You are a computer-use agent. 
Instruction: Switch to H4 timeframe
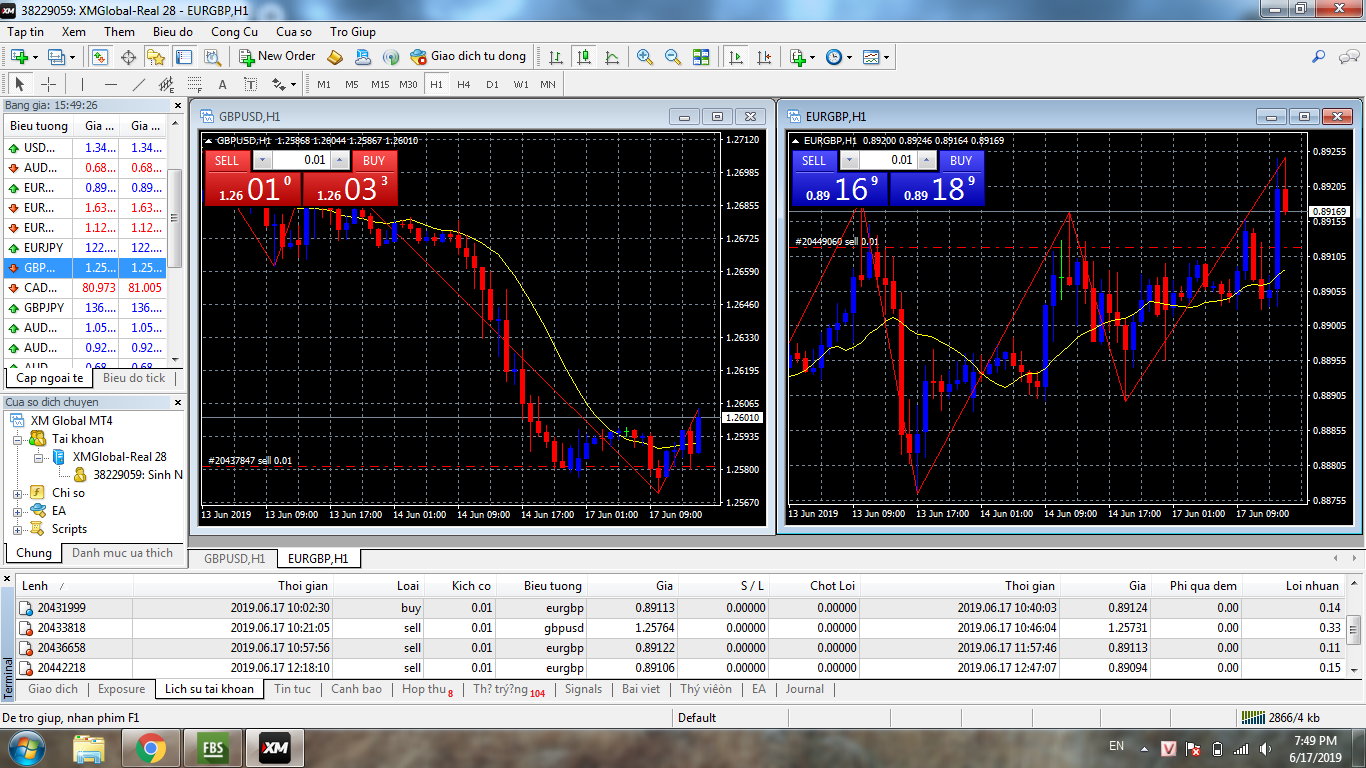[464, 84]
